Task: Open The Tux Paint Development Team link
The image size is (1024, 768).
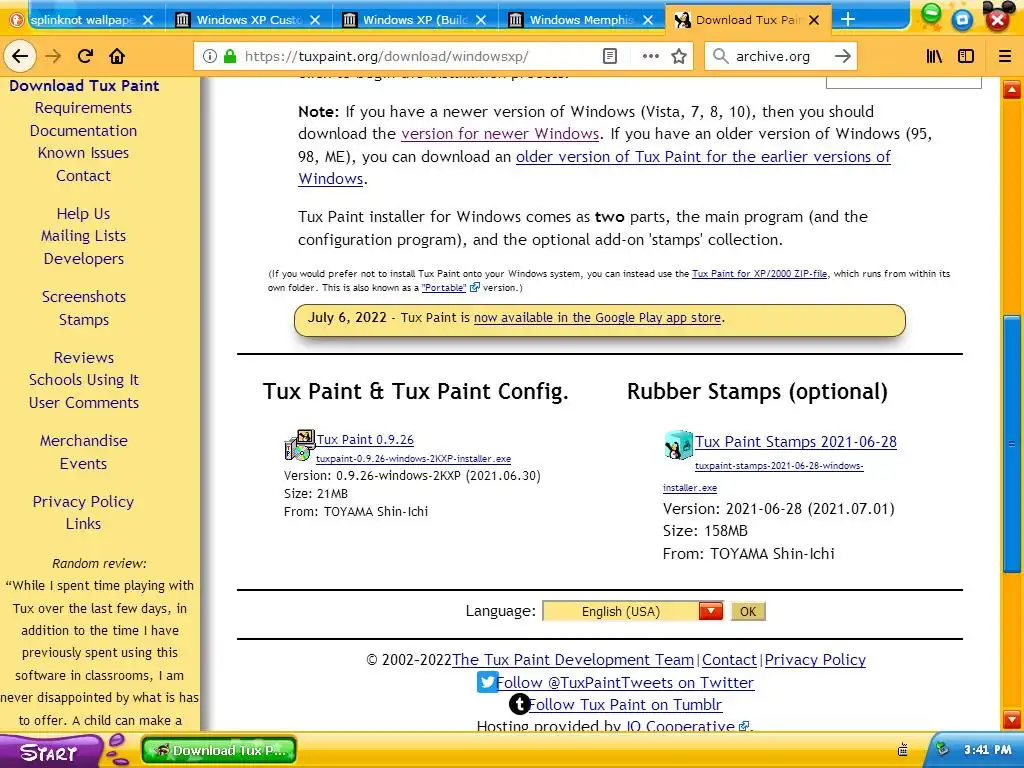Action: (x=573, y=660)
